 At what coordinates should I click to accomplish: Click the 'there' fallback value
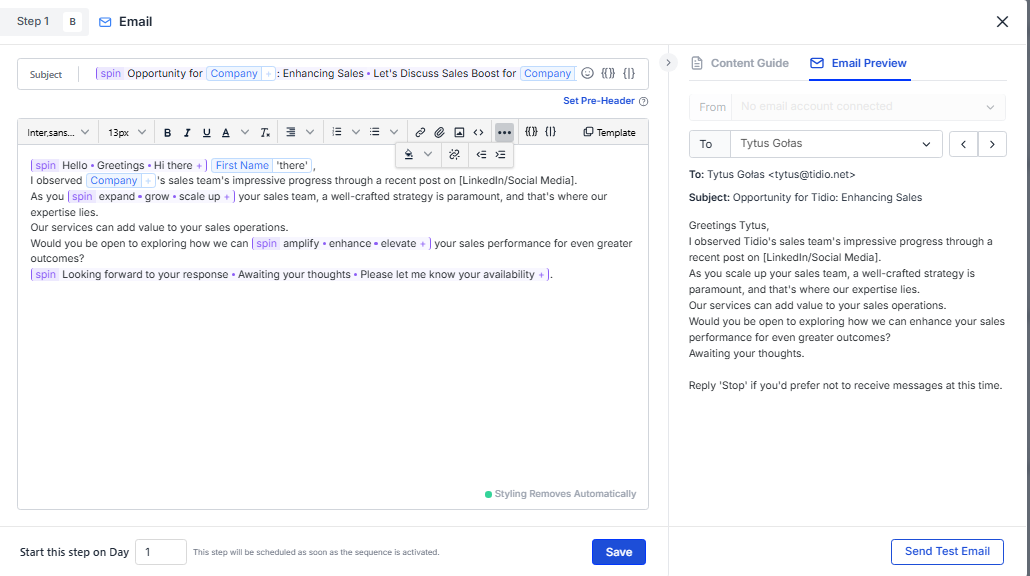(292, 166)
